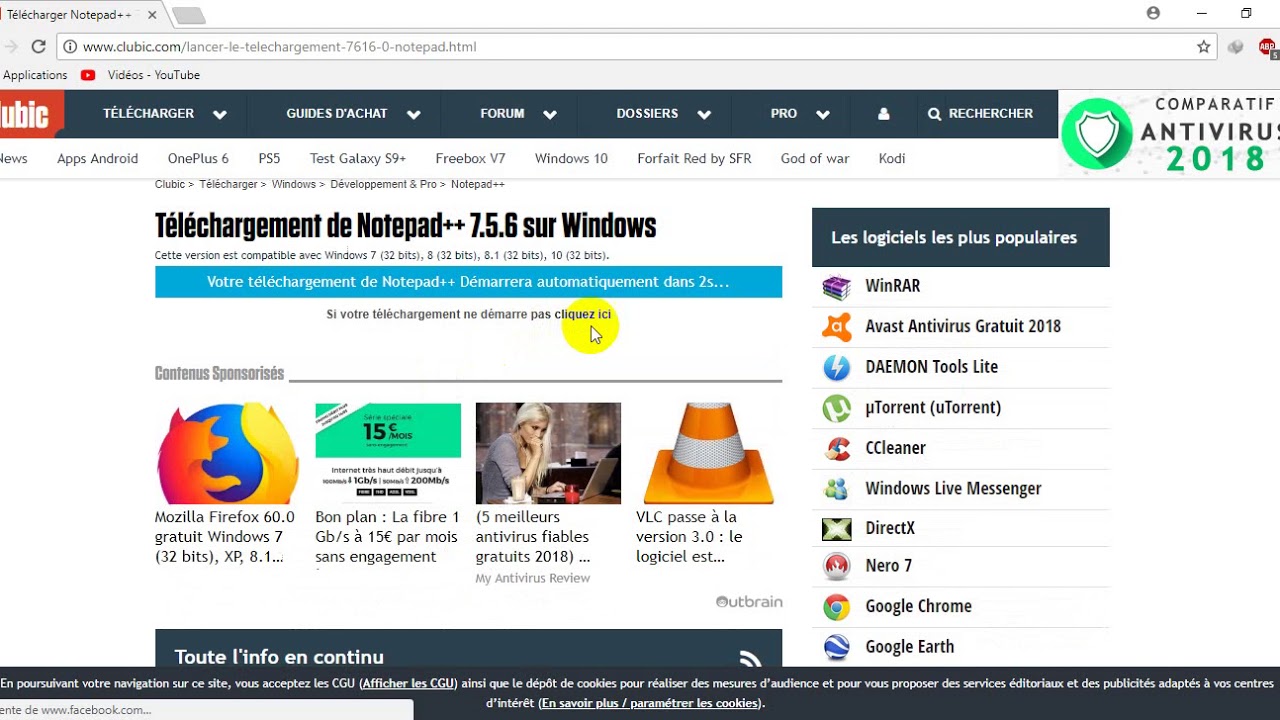Open the Kodi topic link
Screen dimensions: 1280x720
pos(892,158)
